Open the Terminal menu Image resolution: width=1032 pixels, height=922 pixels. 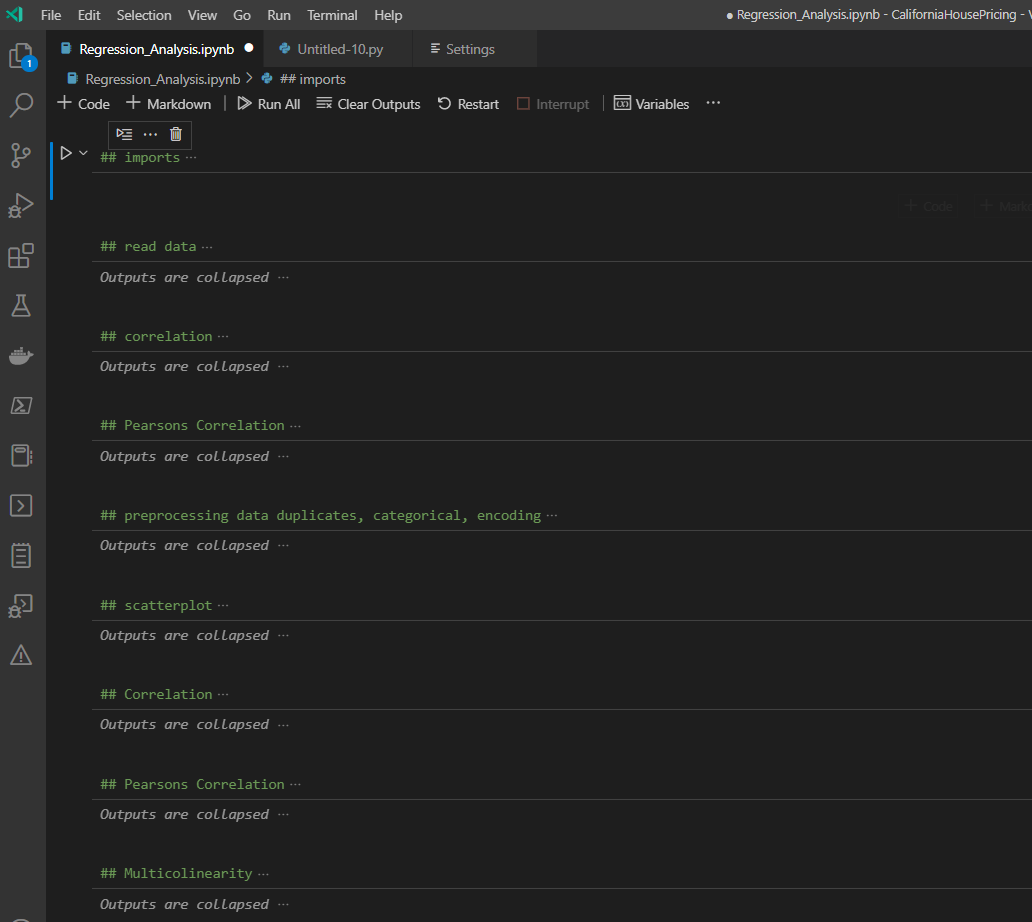pyautogui.click(x=331, y=14)
